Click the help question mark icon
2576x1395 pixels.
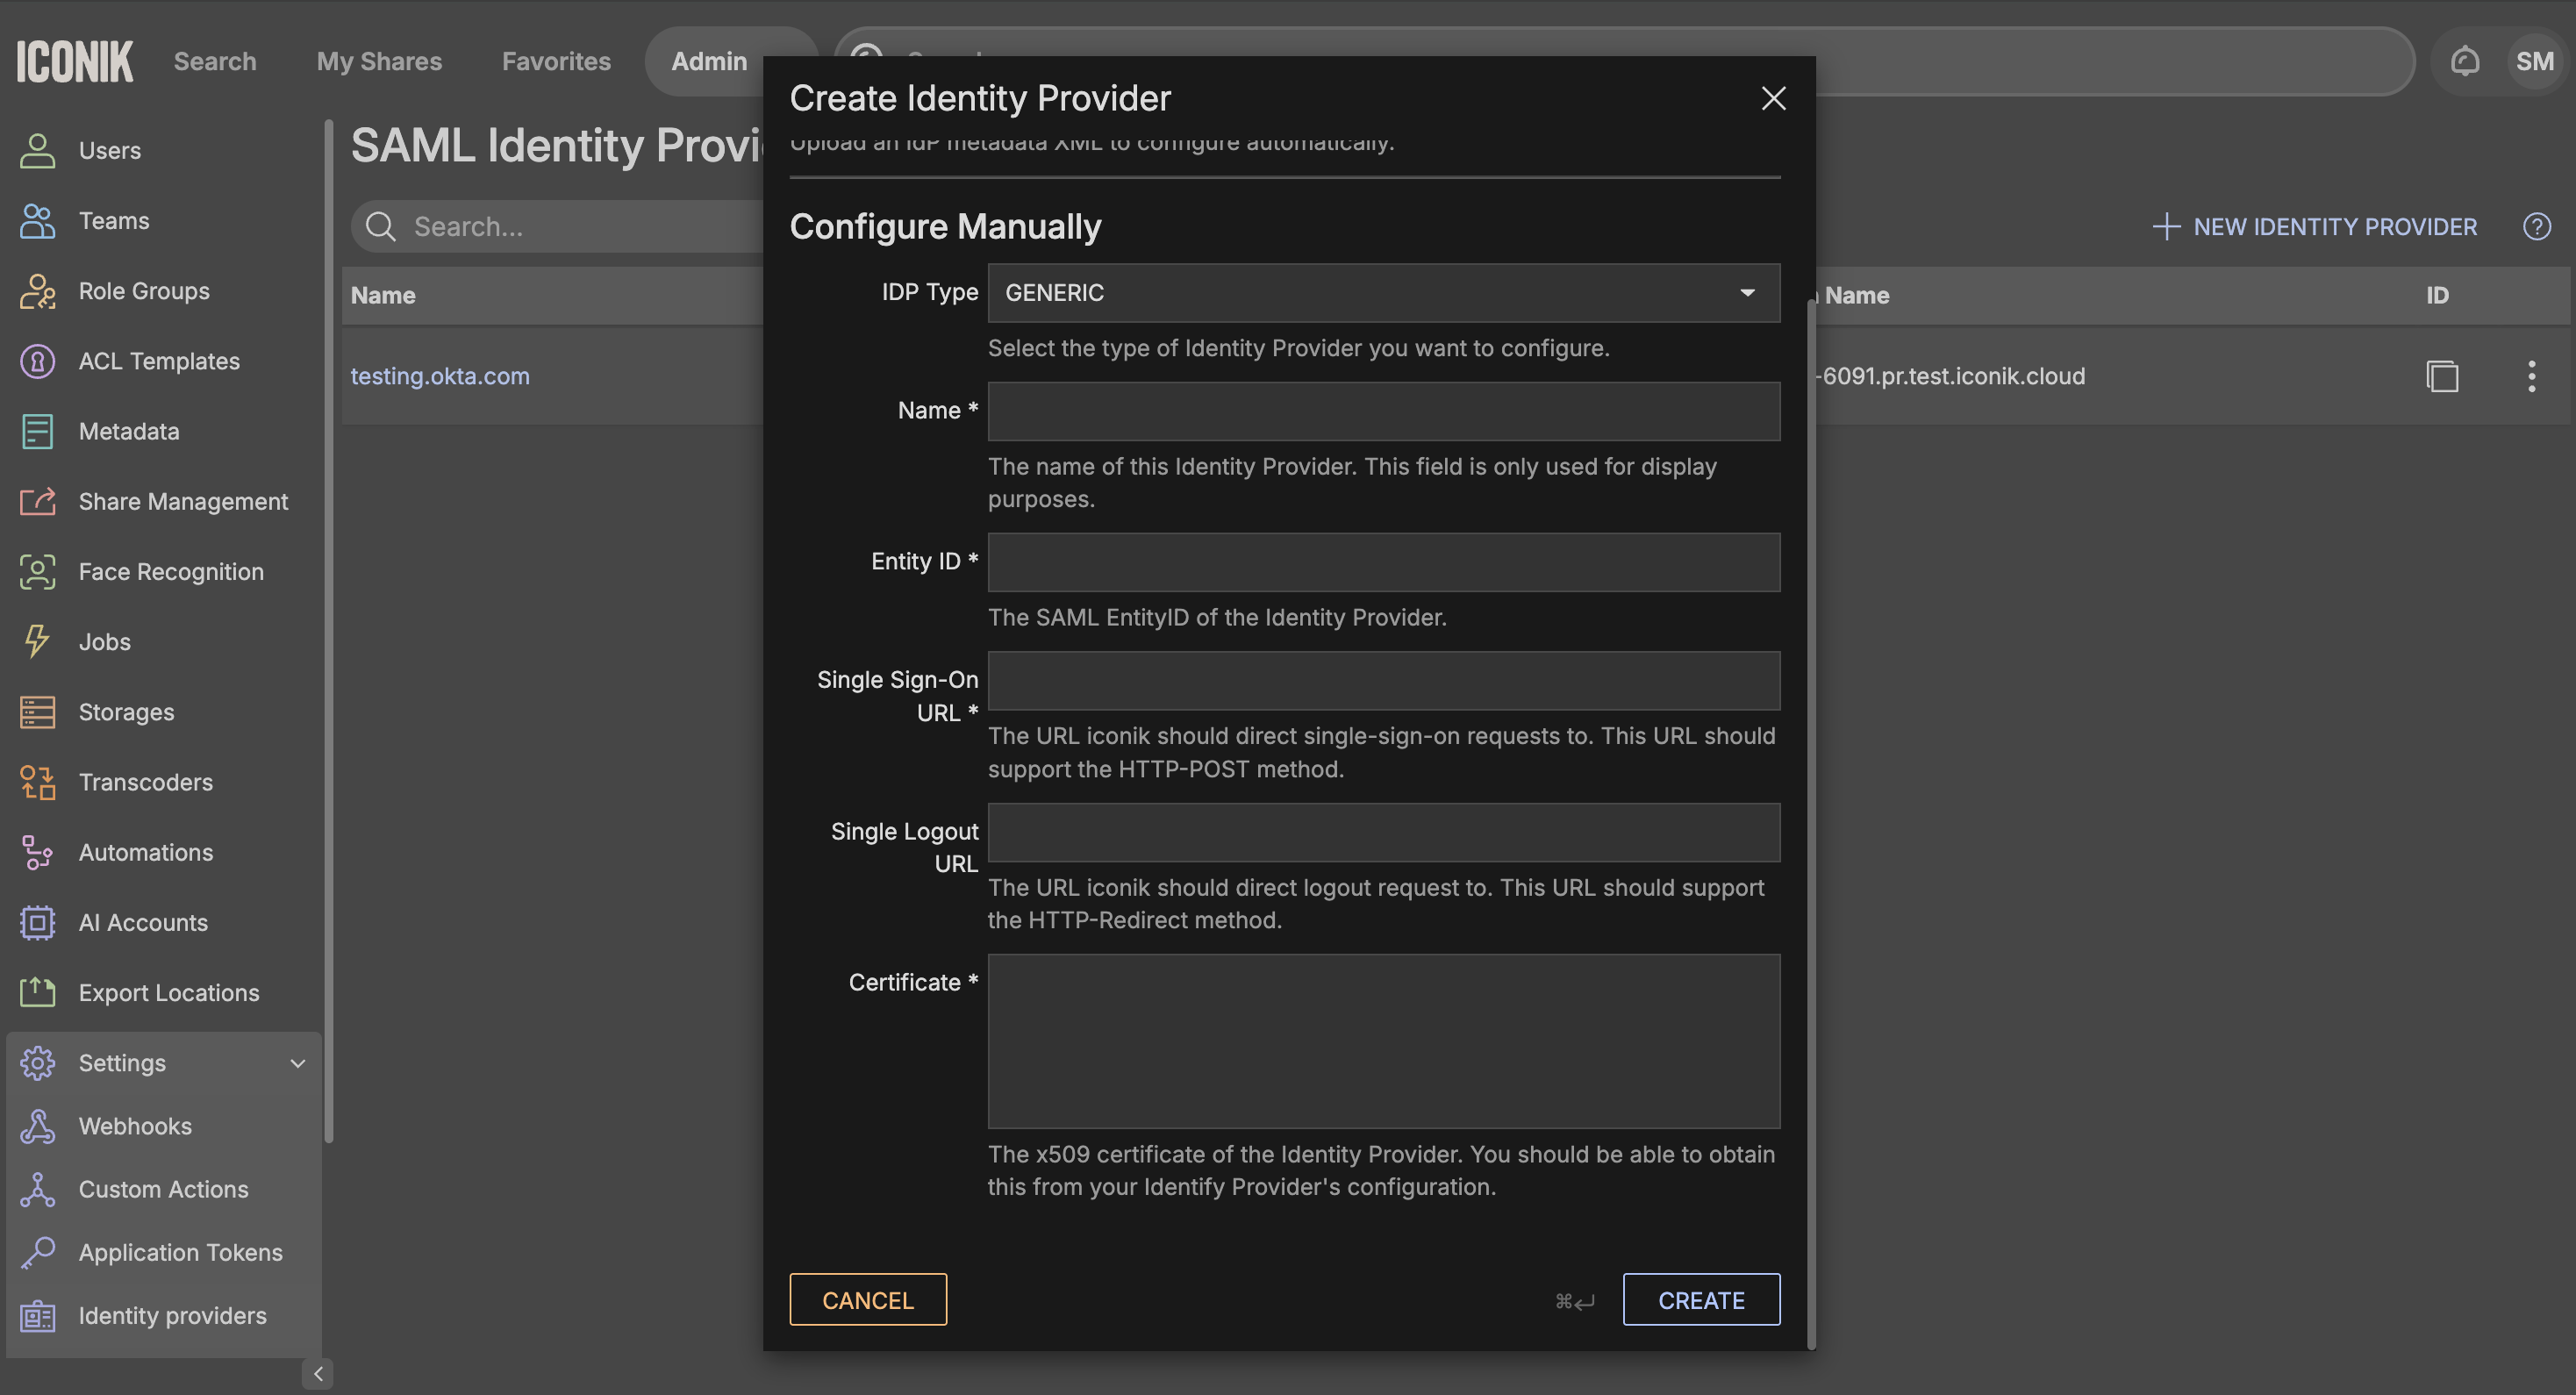pyautogui.click(x=2536, y=226)
